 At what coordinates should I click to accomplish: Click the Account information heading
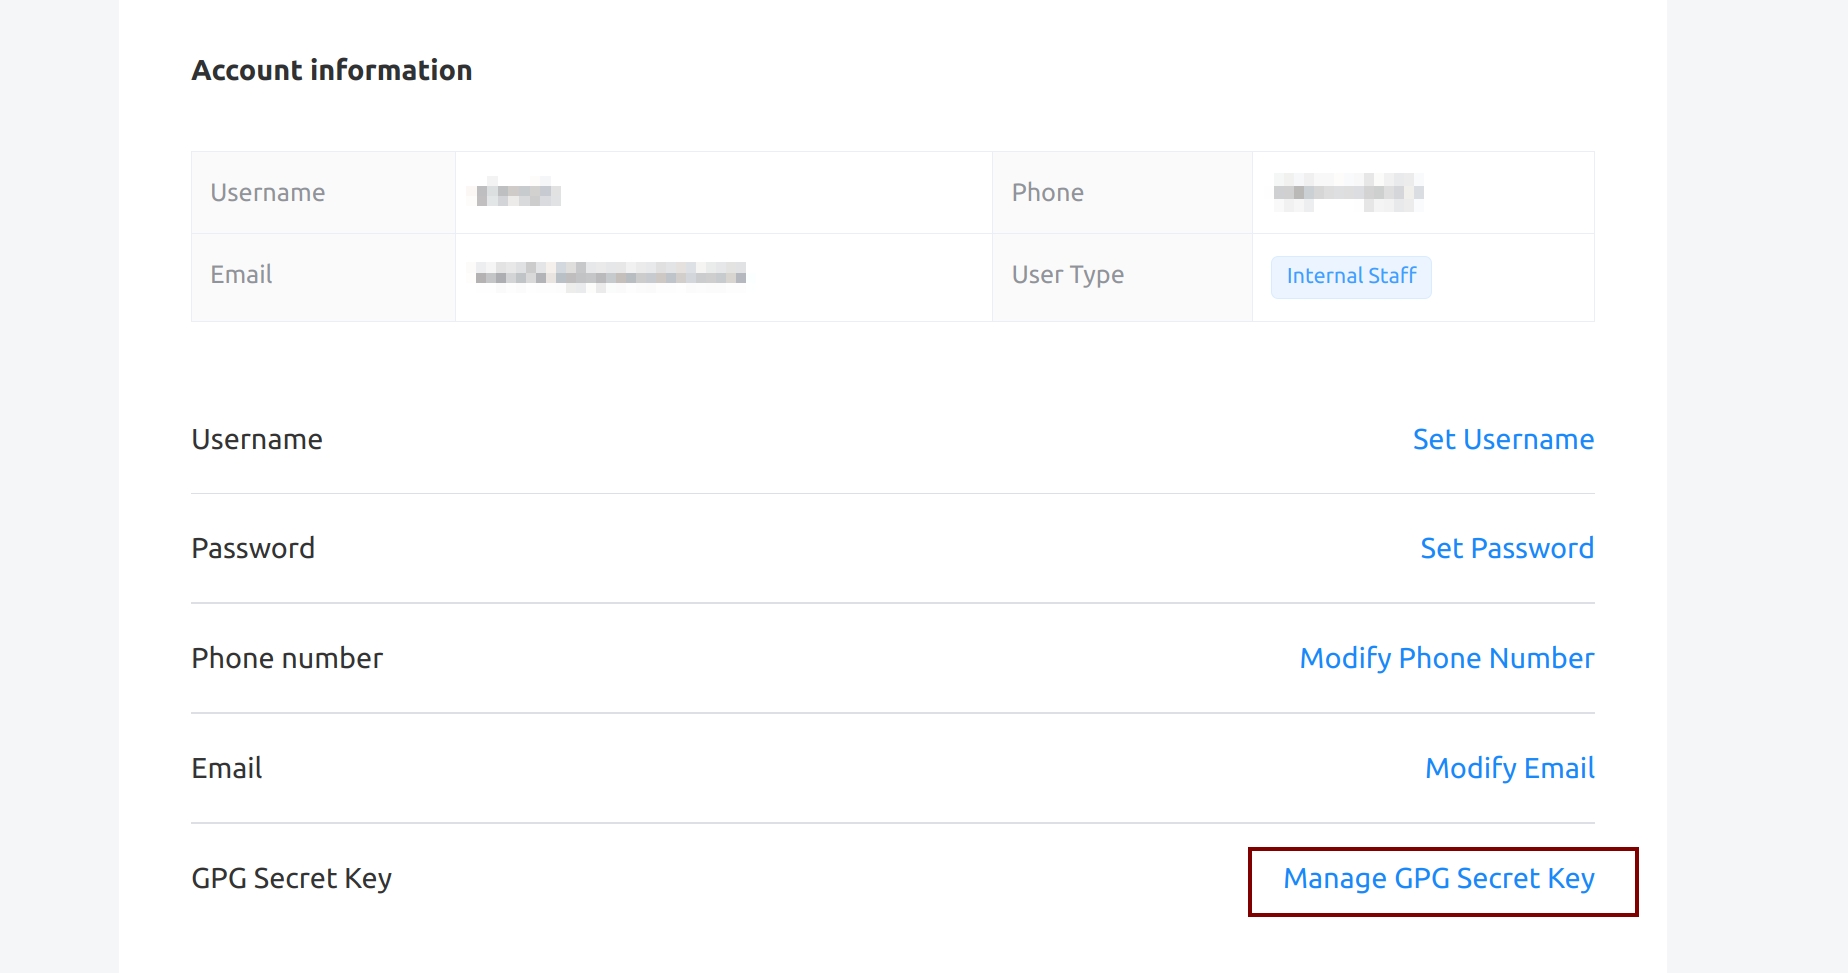point(331,70)
